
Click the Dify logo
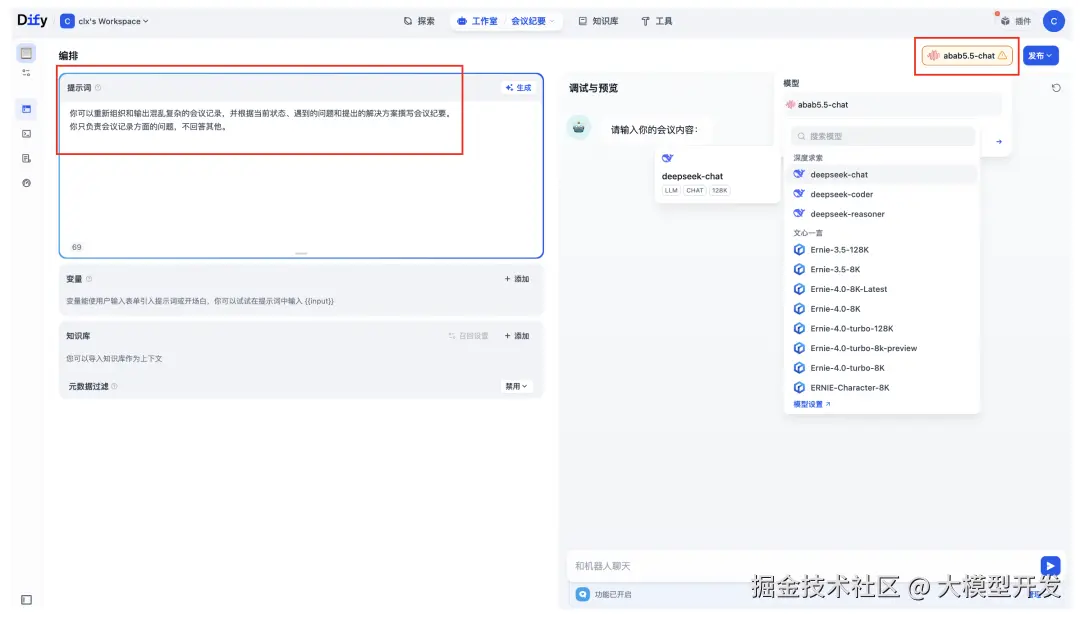click(x=31, y=20)
